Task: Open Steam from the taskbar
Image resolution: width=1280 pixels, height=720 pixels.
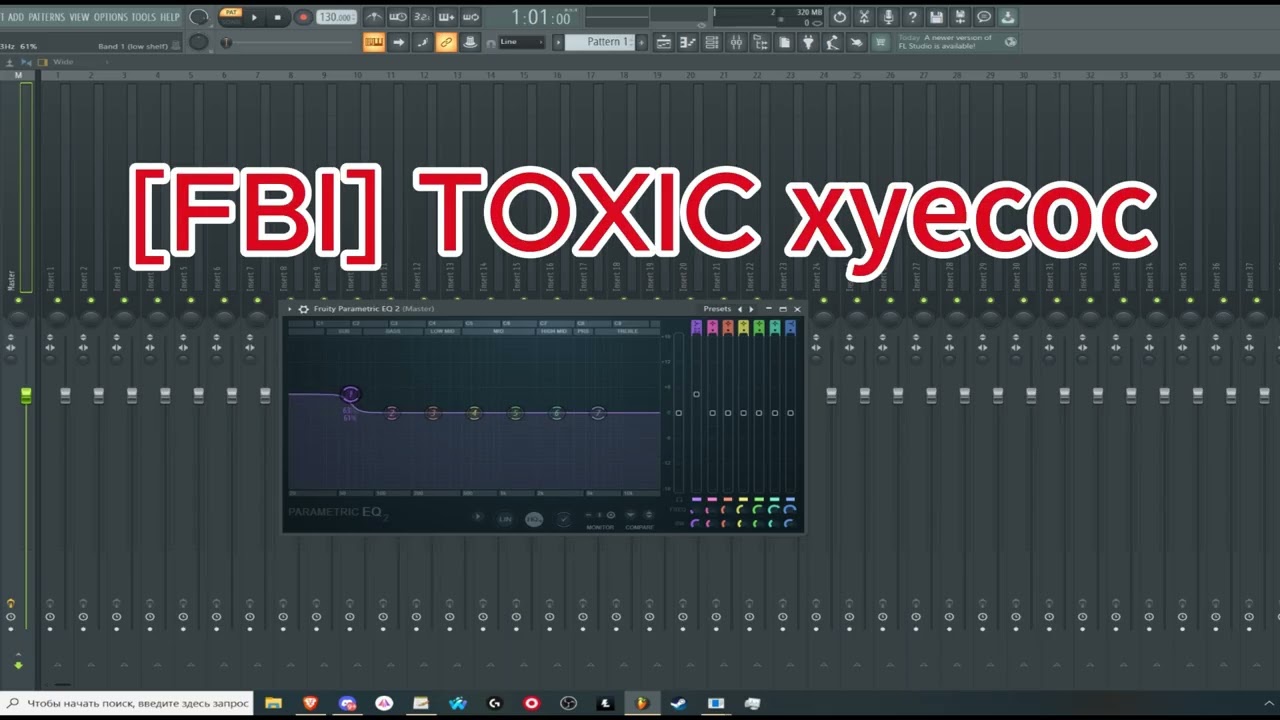Action: pyautogui.click(x=678, y=704)
